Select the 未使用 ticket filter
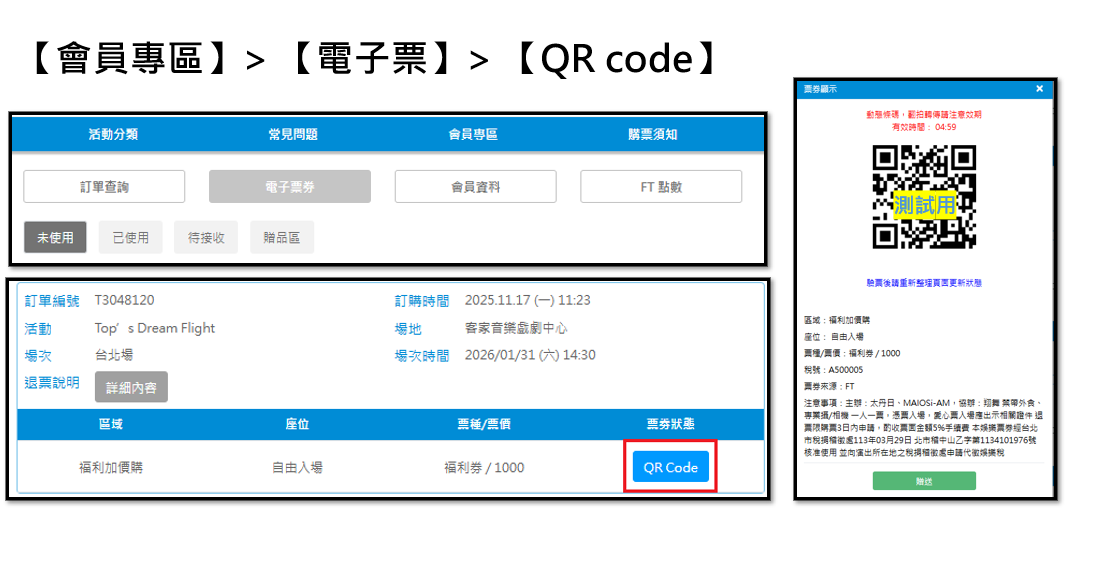The width and height of the screenshot is (1101, 580). (55, 238)
